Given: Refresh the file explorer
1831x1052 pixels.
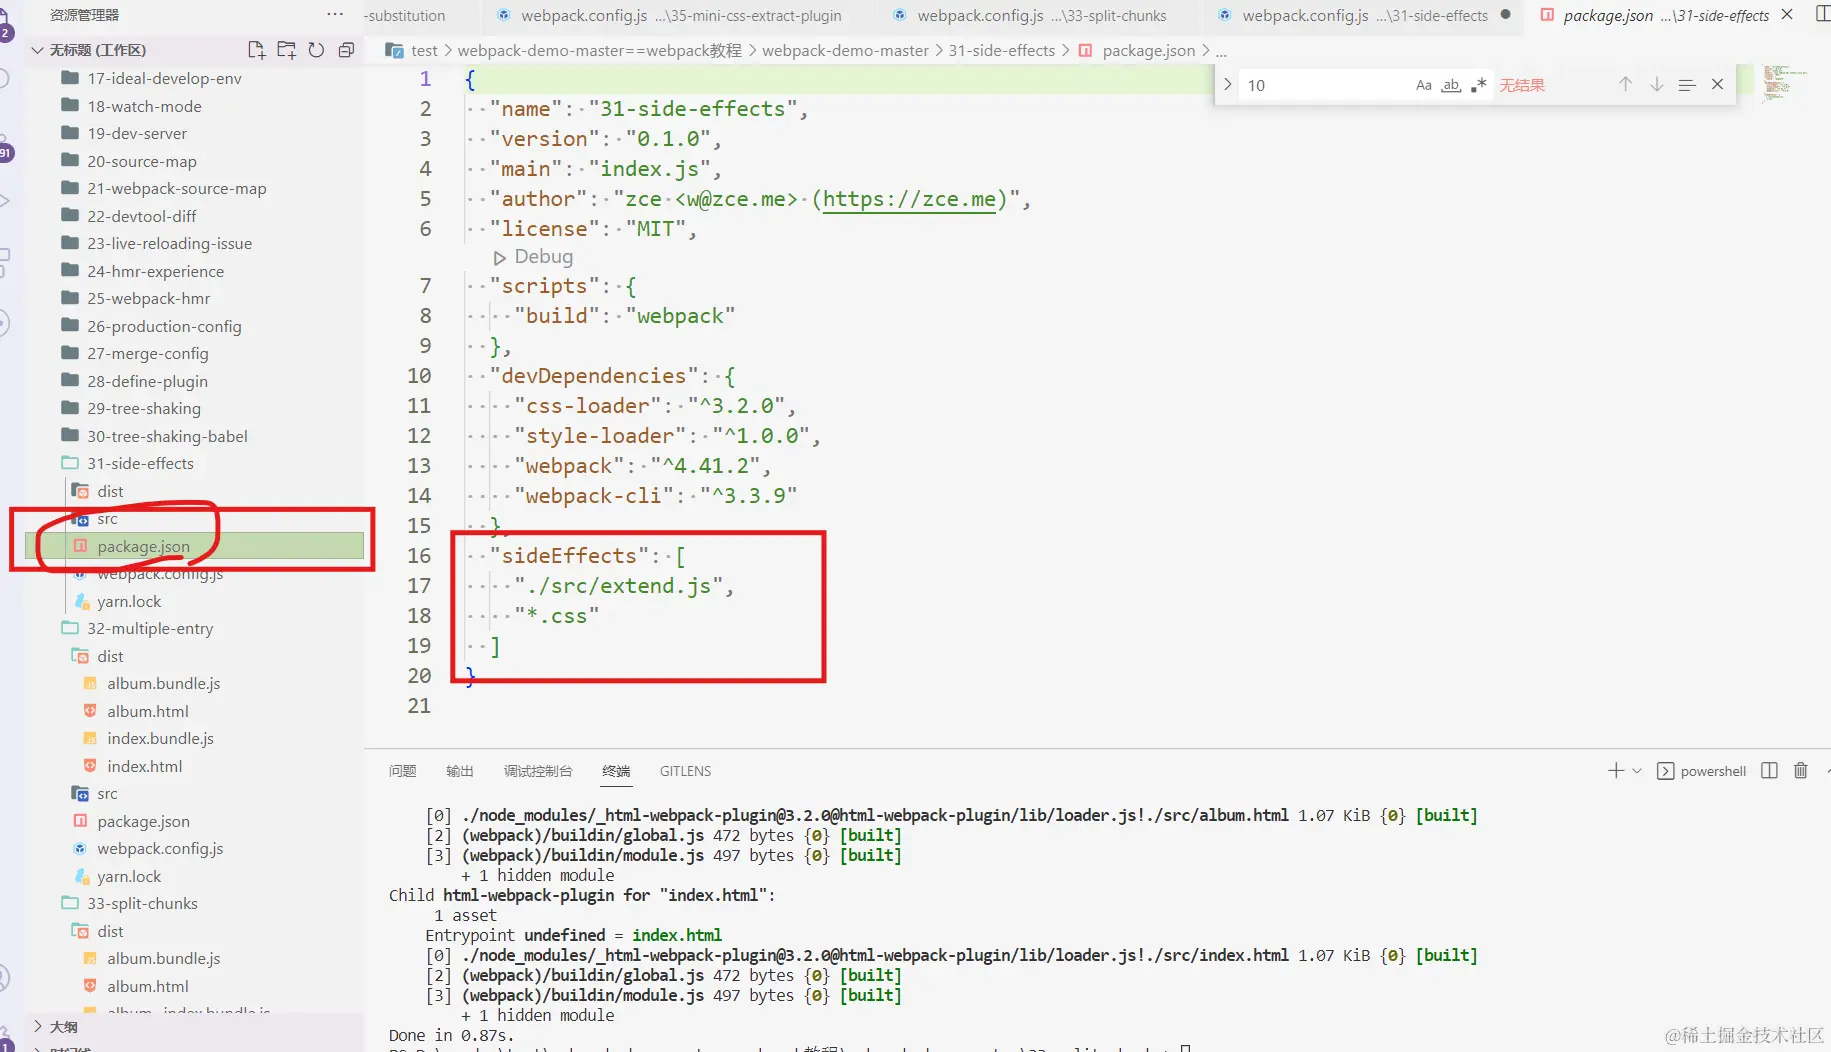Looking at the screenshot, I should (x=316, y=50).
